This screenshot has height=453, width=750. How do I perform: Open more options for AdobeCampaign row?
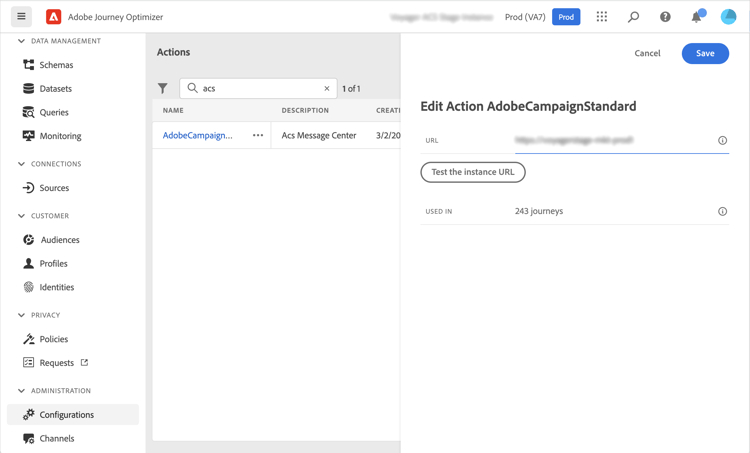click(258, 135)
